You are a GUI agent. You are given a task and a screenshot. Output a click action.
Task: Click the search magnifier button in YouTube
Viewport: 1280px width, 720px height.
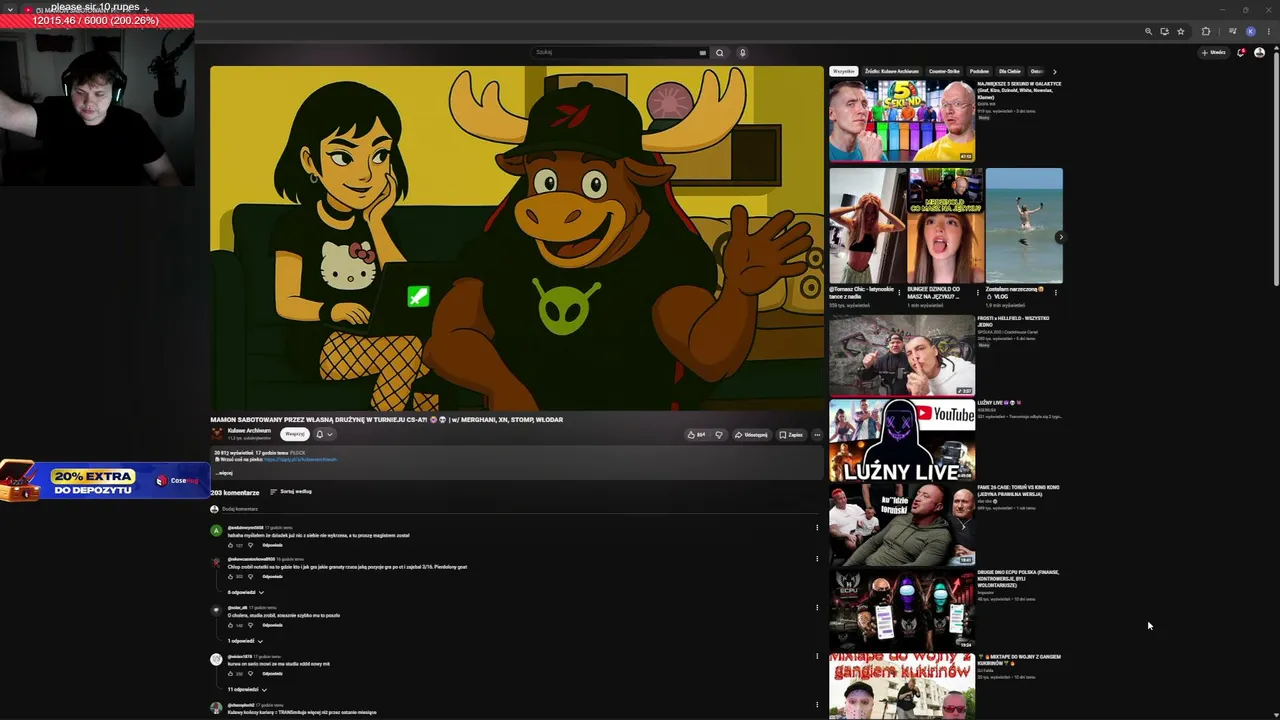[x=719, y=53]
